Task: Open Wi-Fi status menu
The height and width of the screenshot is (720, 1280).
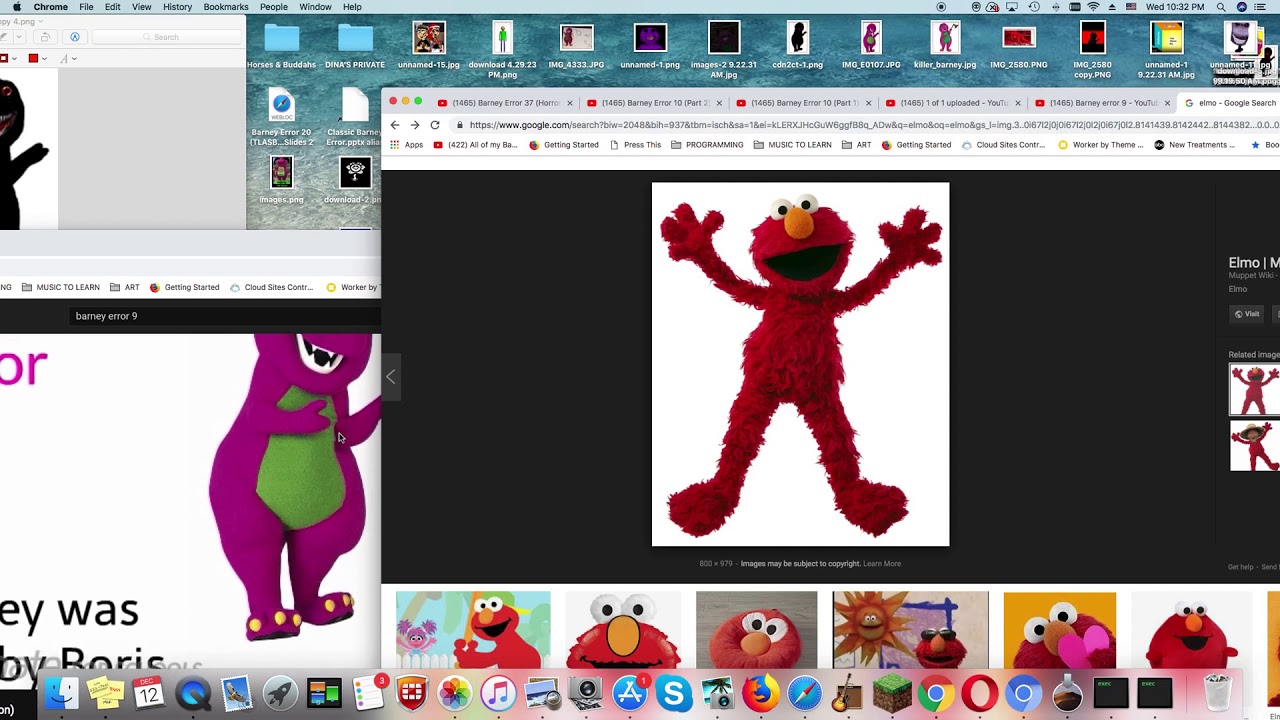Action: (x=1094, y=7)
